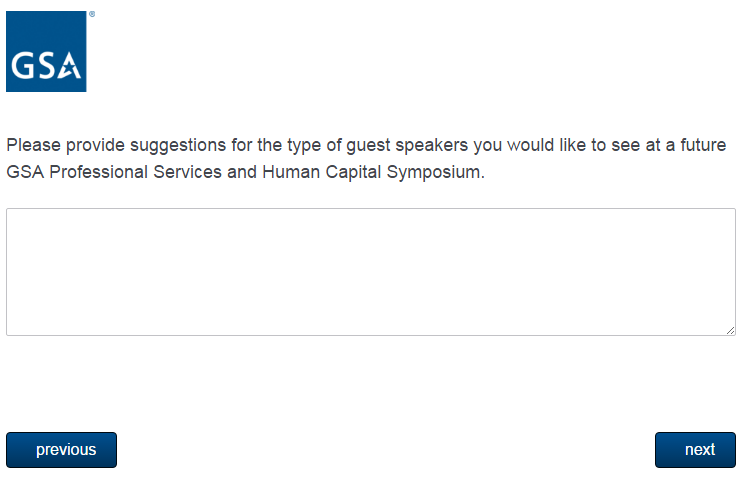Click the letter G in the logo
750x479 pixels.
tap(23, 66)
